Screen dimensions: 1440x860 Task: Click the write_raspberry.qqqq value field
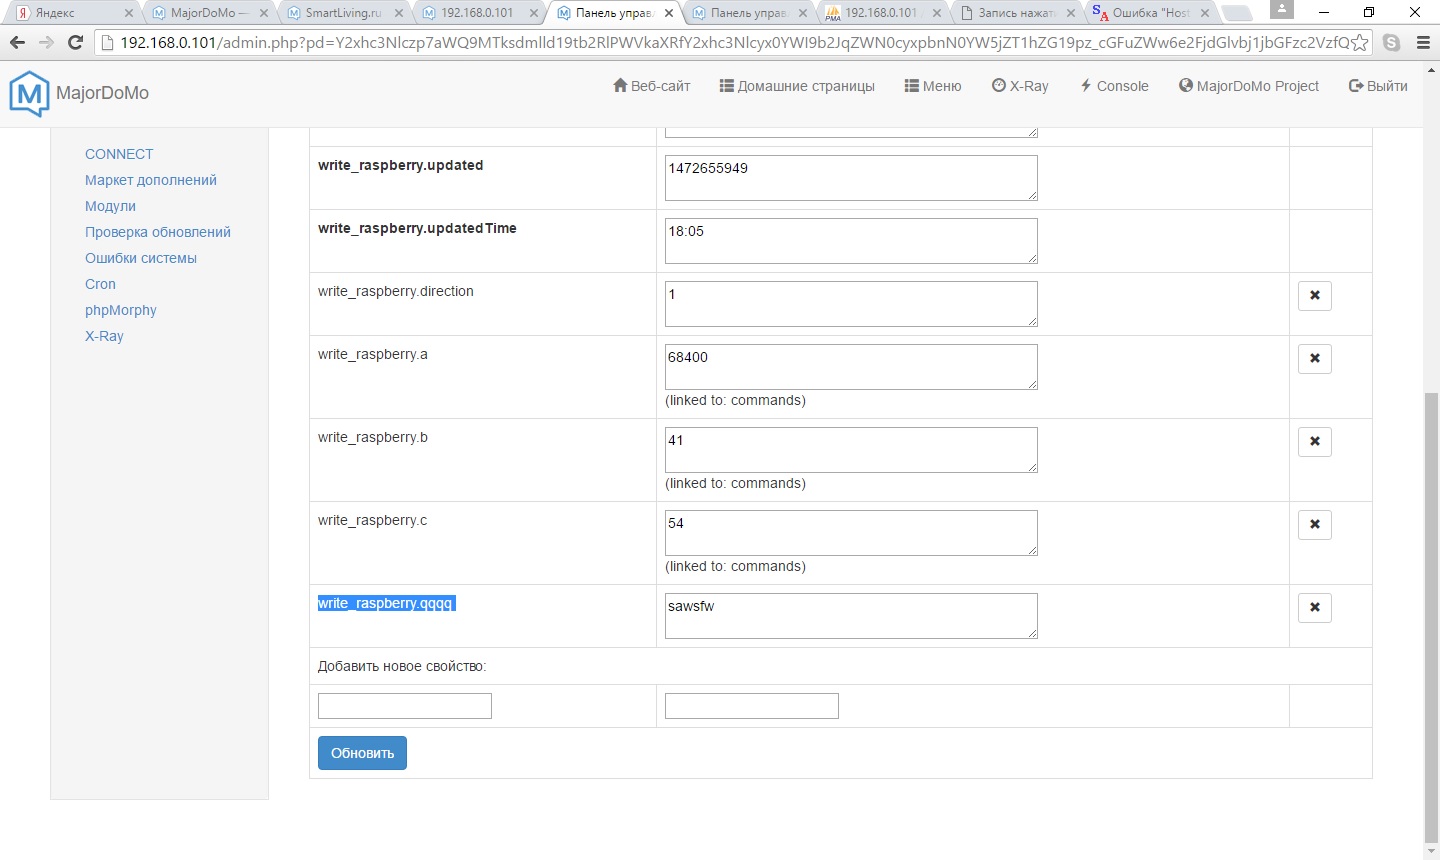coord(851,616)
